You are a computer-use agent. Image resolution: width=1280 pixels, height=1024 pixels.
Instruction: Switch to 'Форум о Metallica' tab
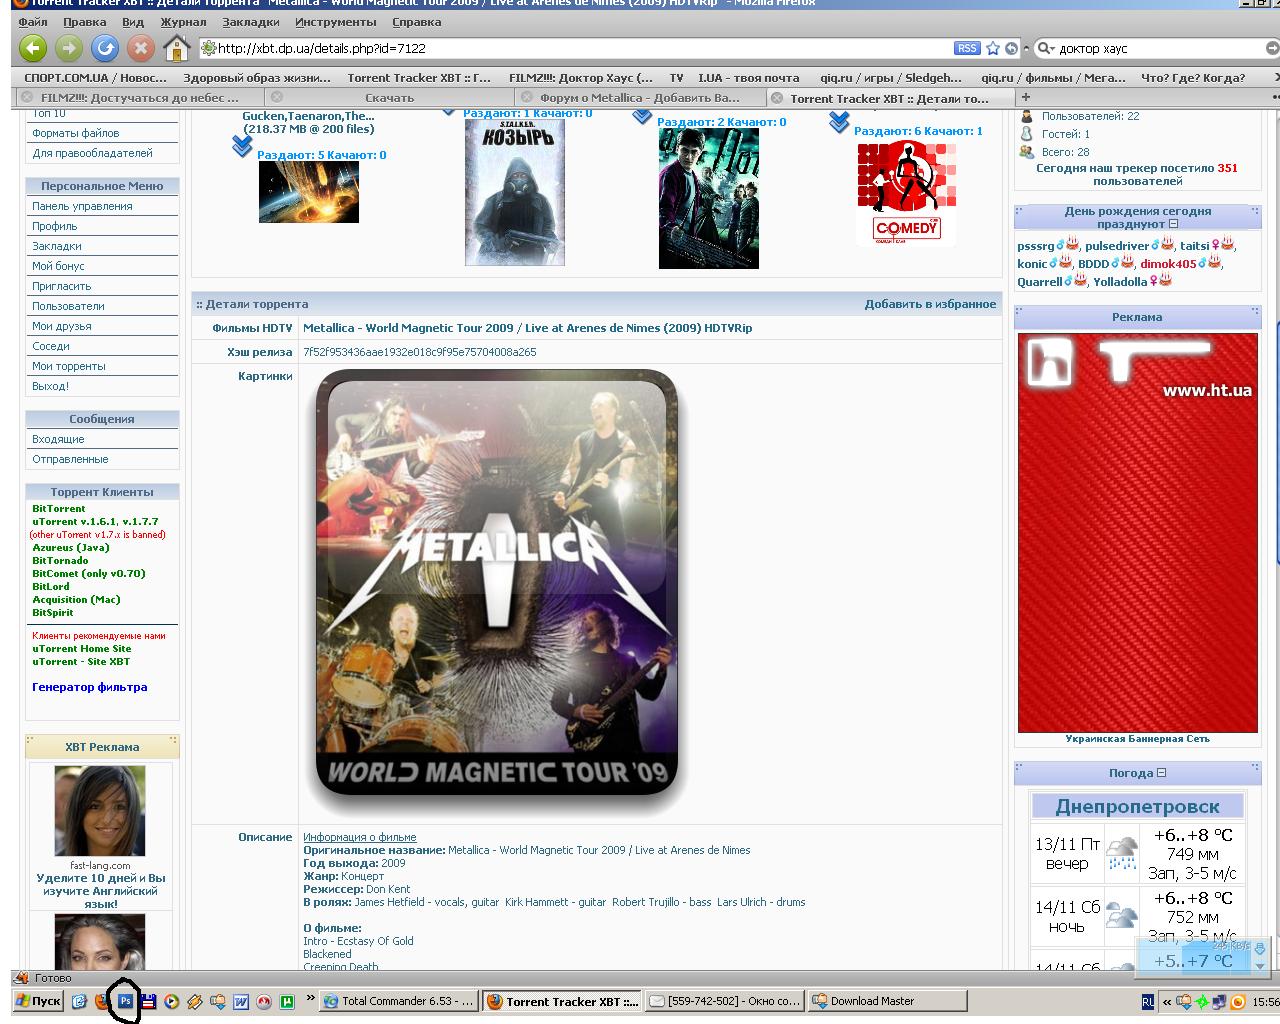(638, 98)
